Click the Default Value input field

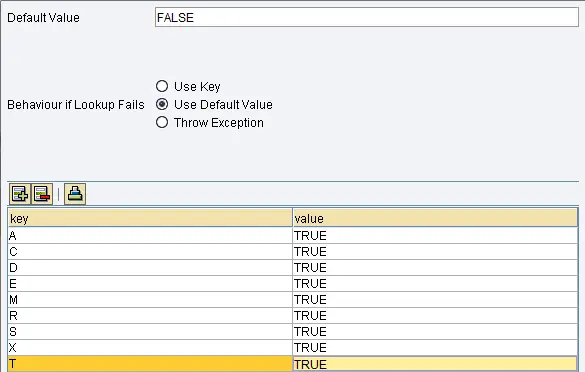pos(367,17)
